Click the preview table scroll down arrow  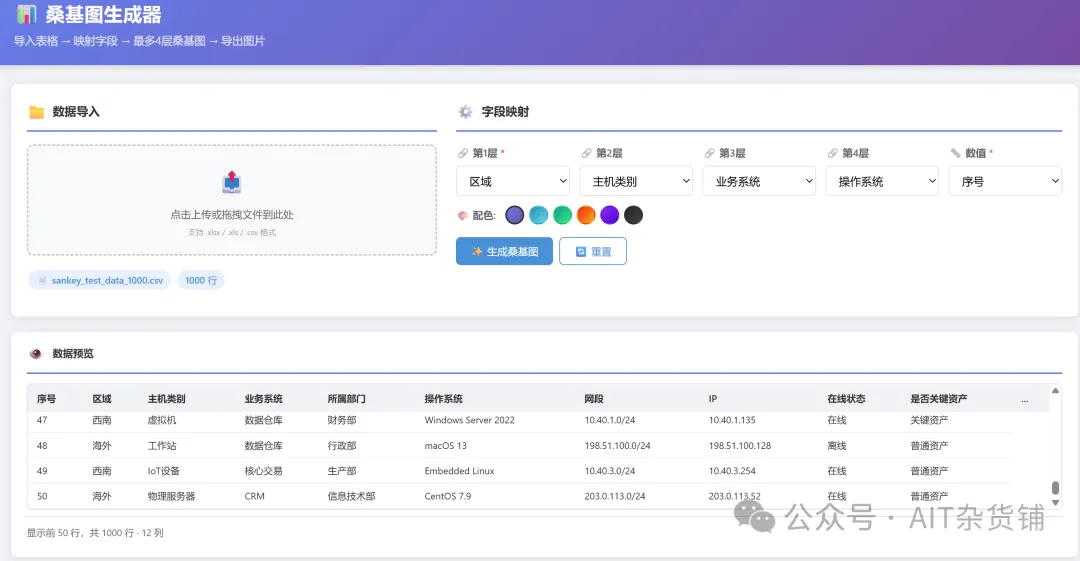pos(1055,503)
